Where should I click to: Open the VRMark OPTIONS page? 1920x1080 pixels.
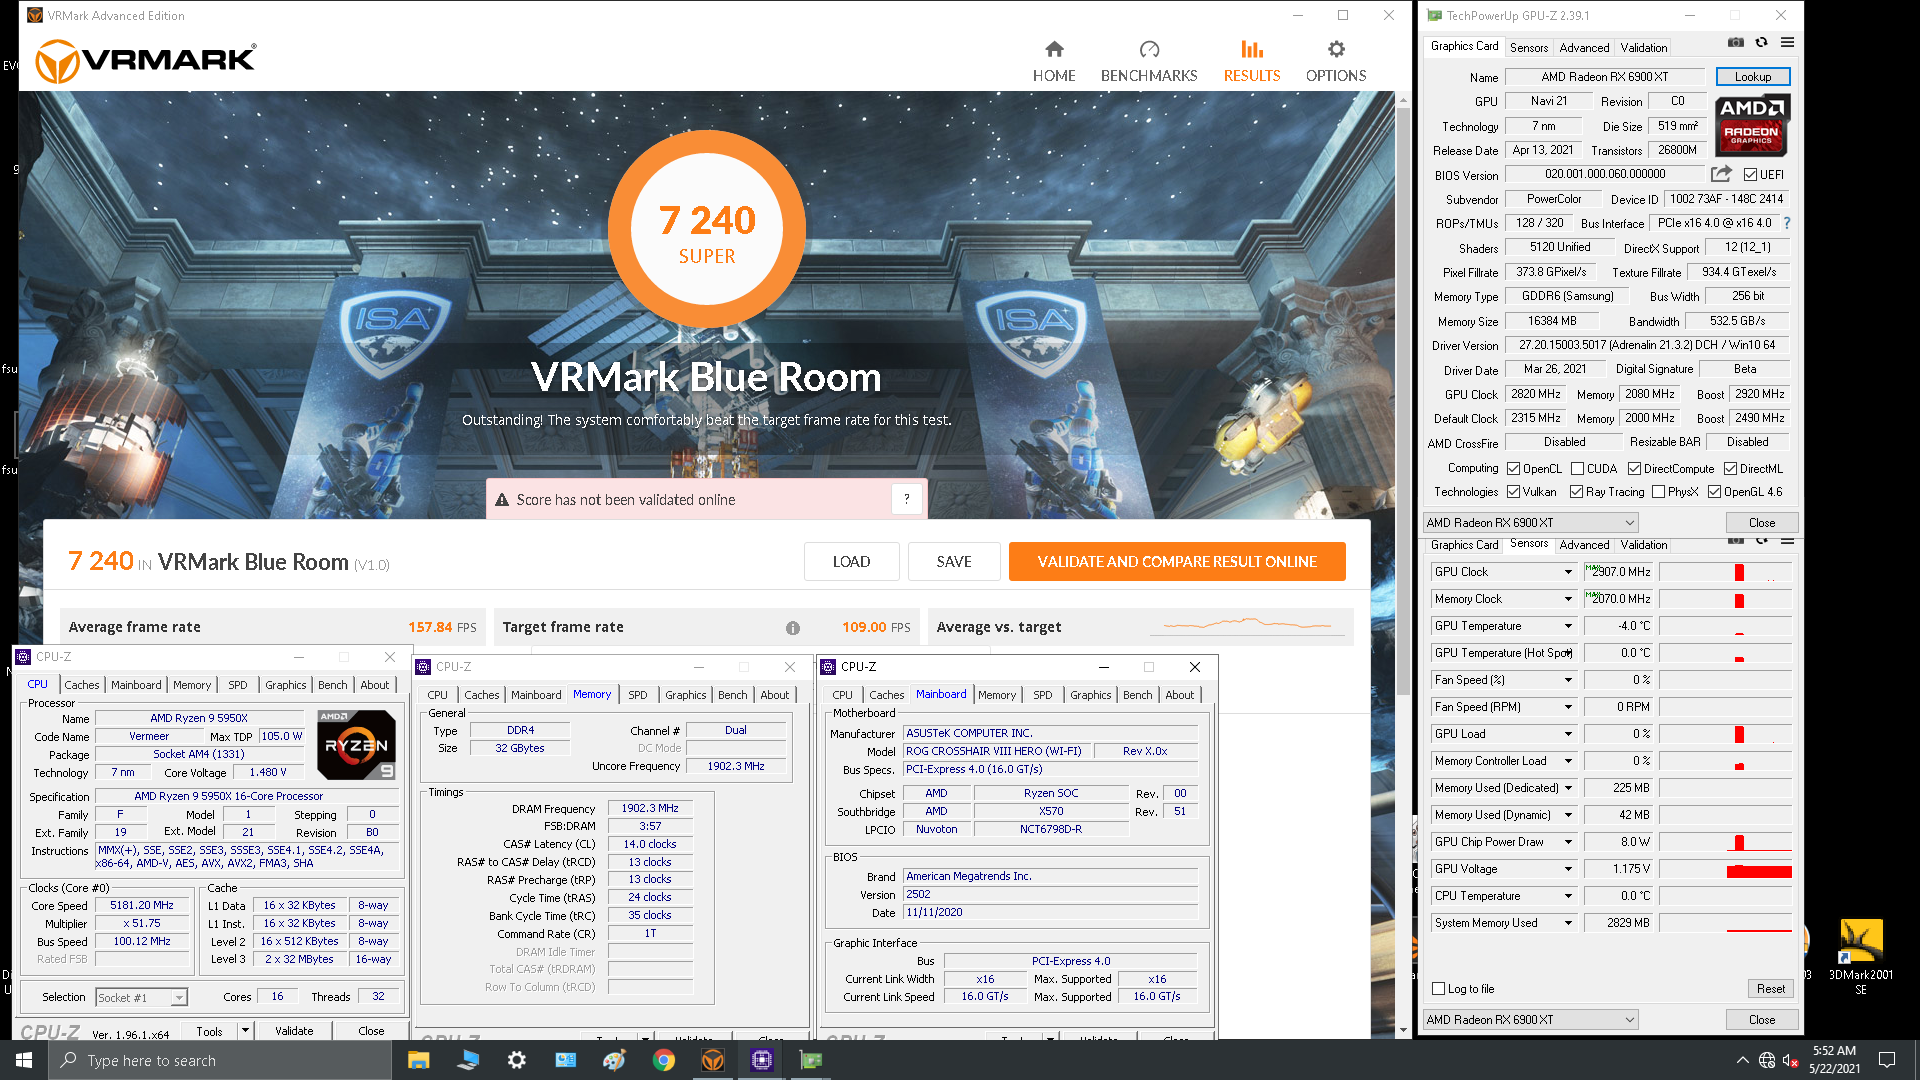1336,62
